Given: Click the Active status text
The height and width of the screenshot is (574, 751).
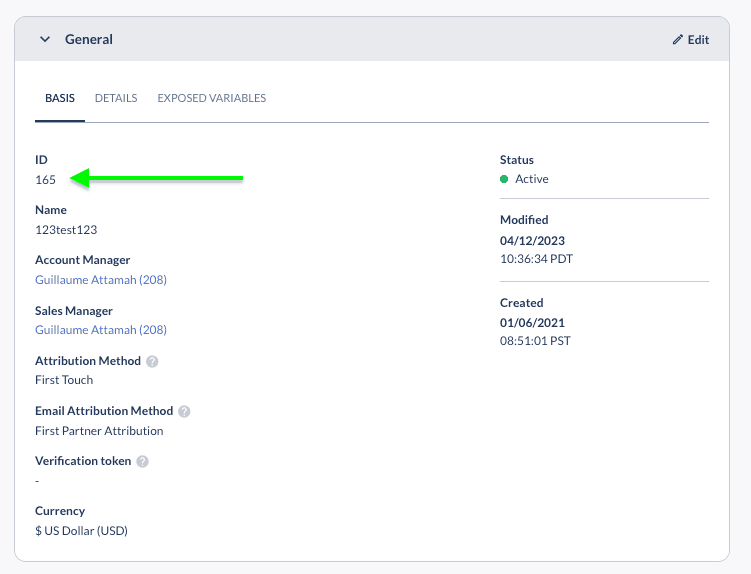Looking at the screenshot, I should click(x=532, y=179).
